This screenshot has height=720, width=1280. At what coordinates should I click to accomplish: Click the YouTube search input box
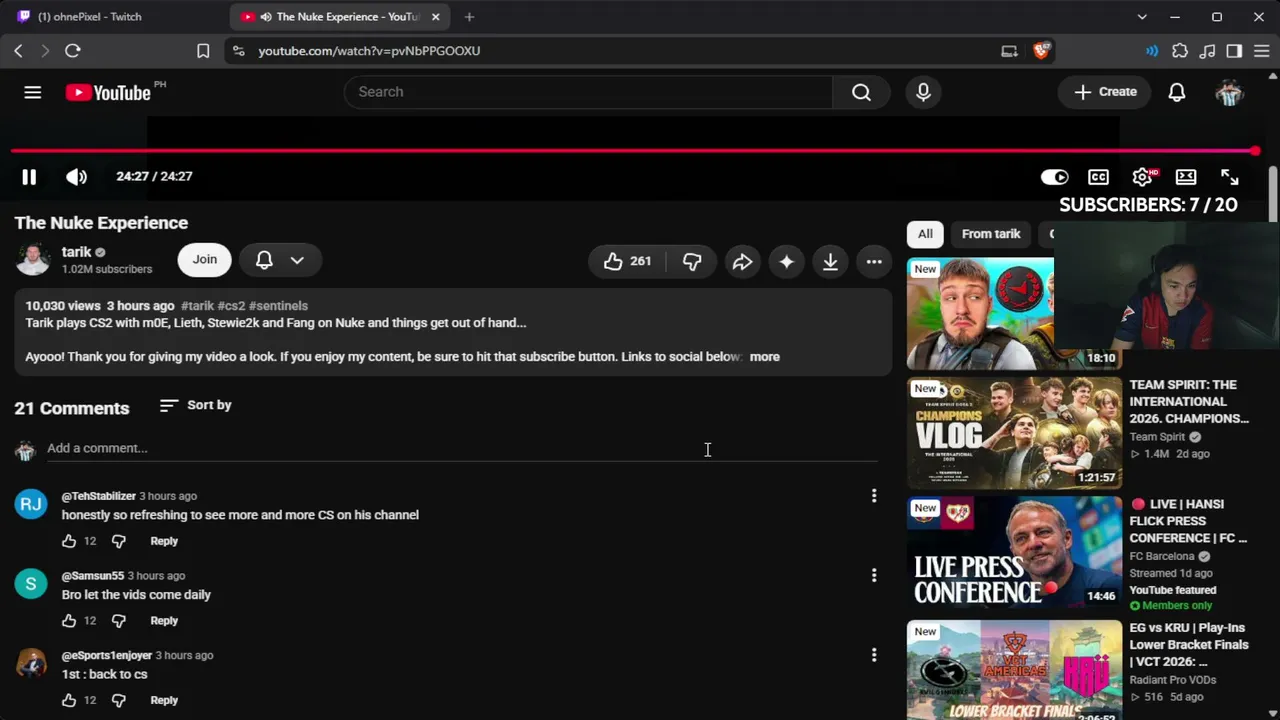(588, 92)
